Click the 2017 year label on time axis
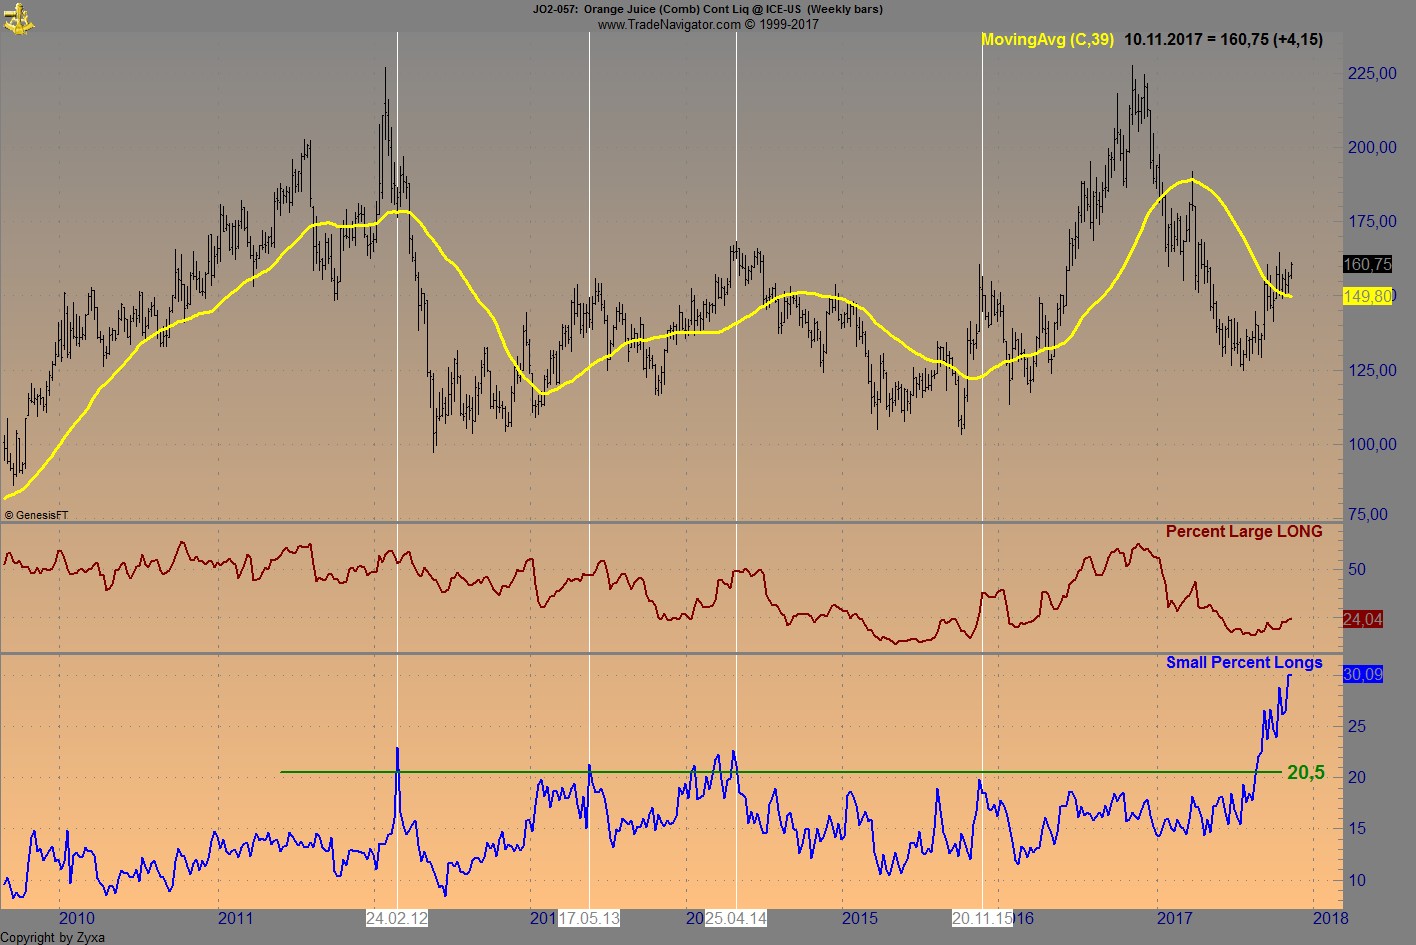 [x=1174, y=918]
